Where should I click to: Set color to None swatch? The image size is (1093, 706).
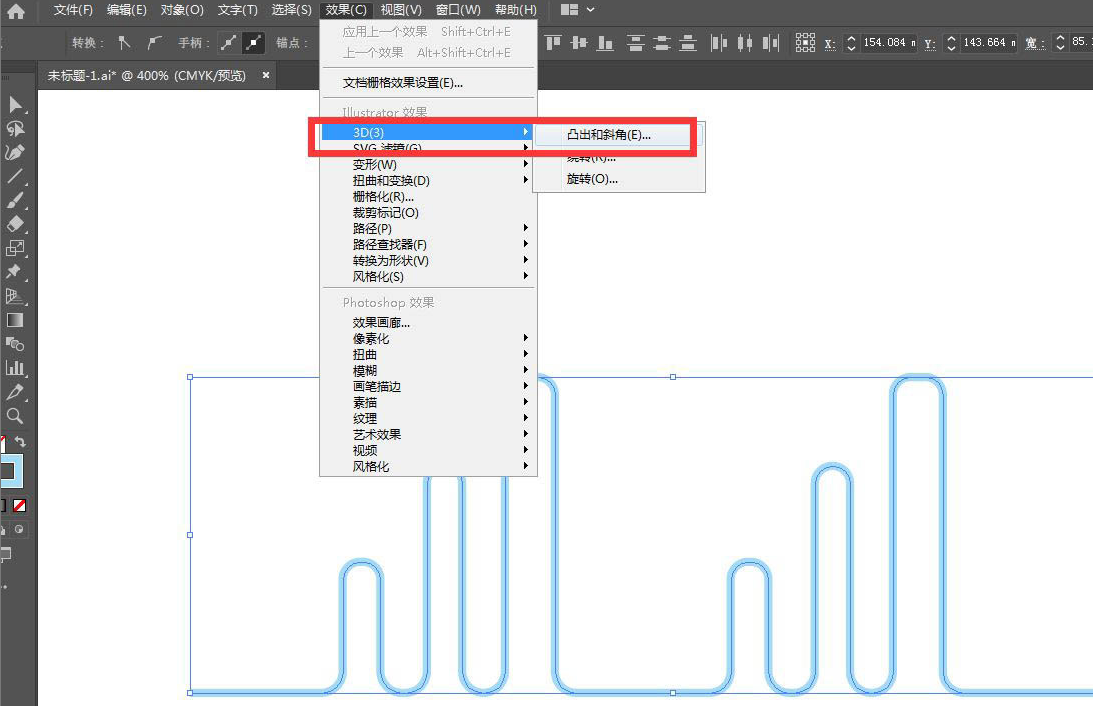pos(20,505)
